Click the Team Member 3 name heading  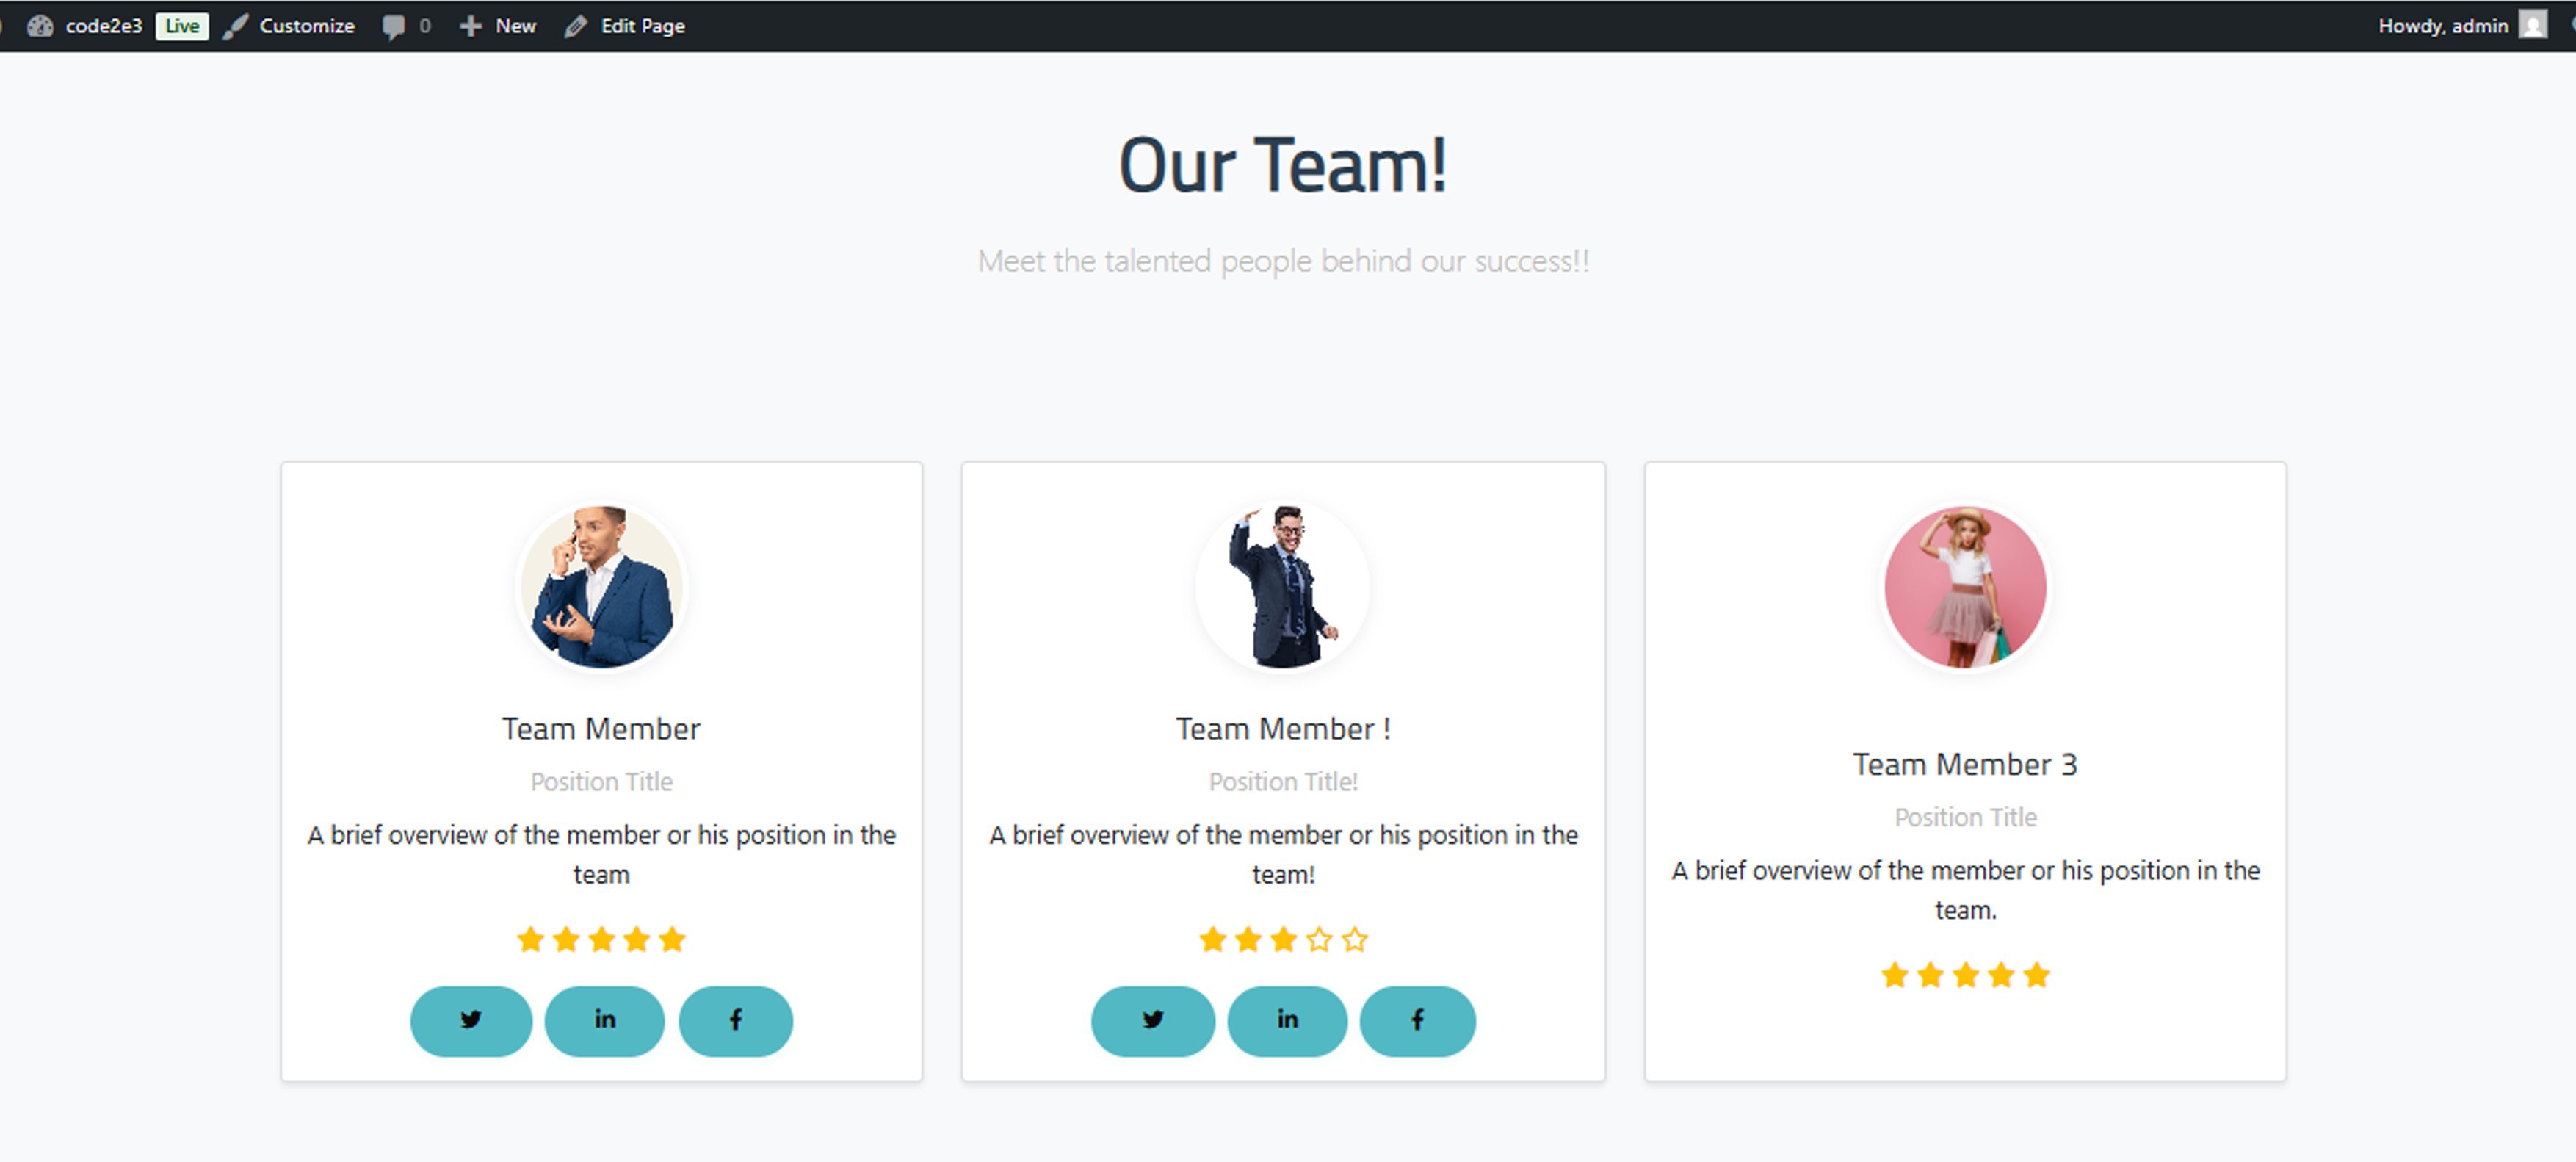[1964, 765]
